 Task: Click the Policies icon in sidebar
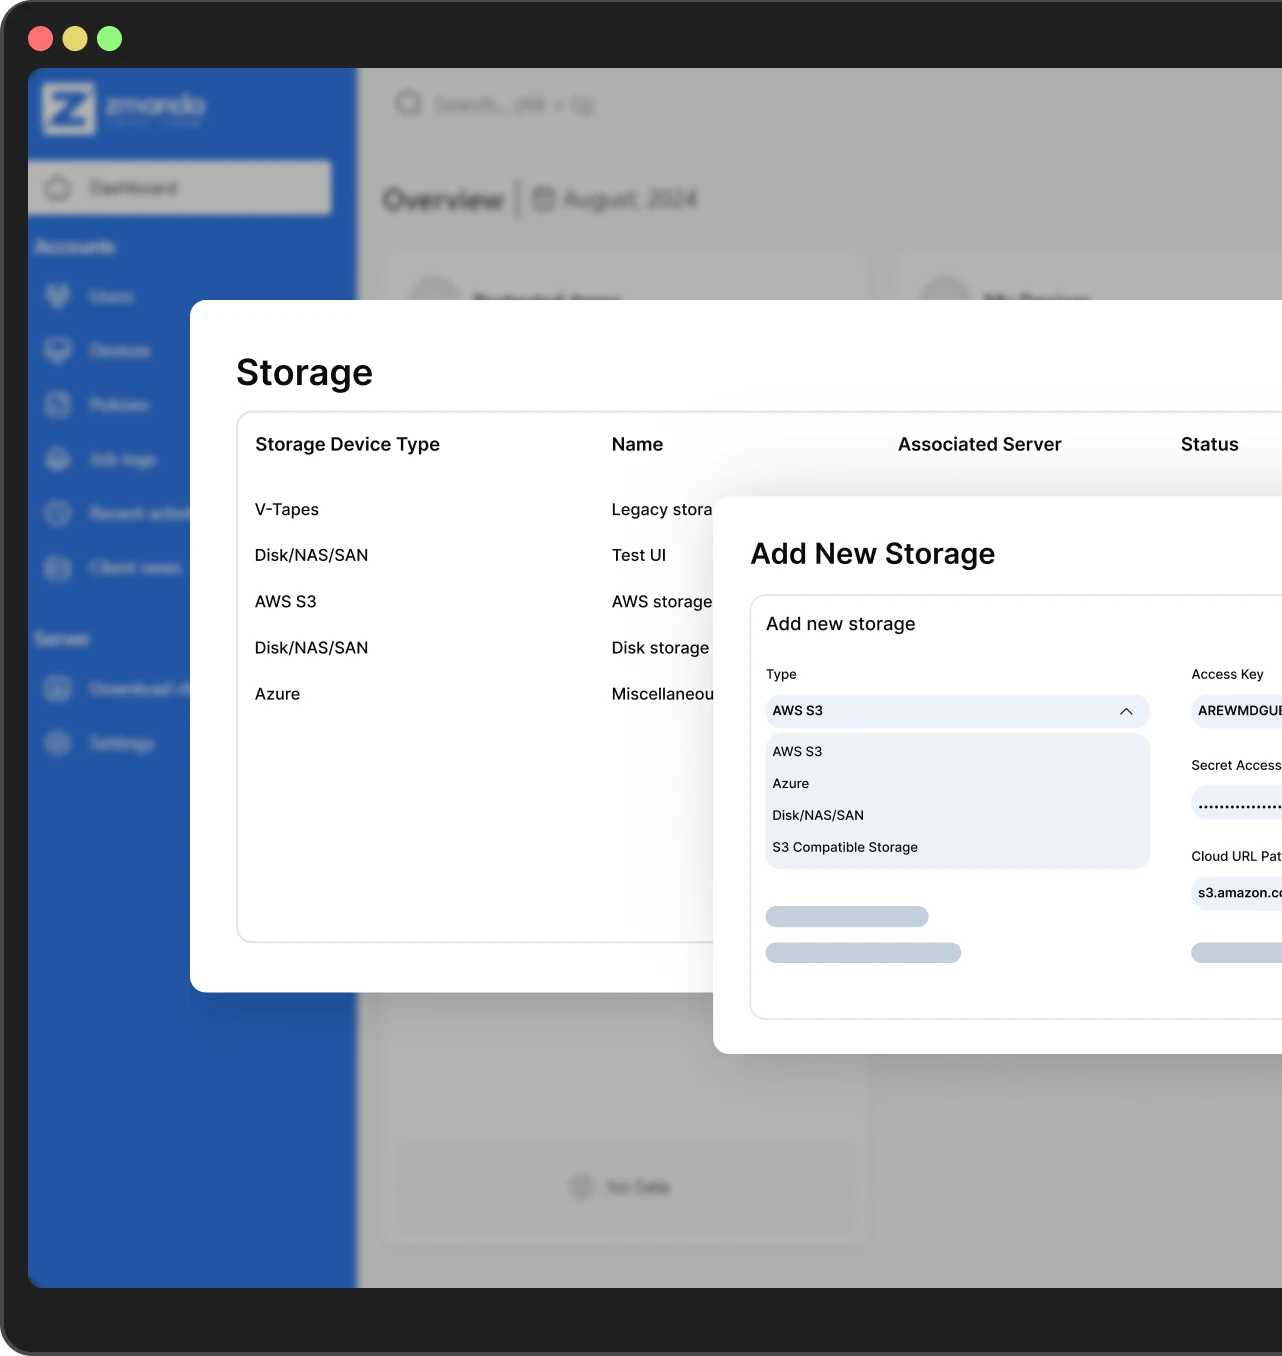59,405
